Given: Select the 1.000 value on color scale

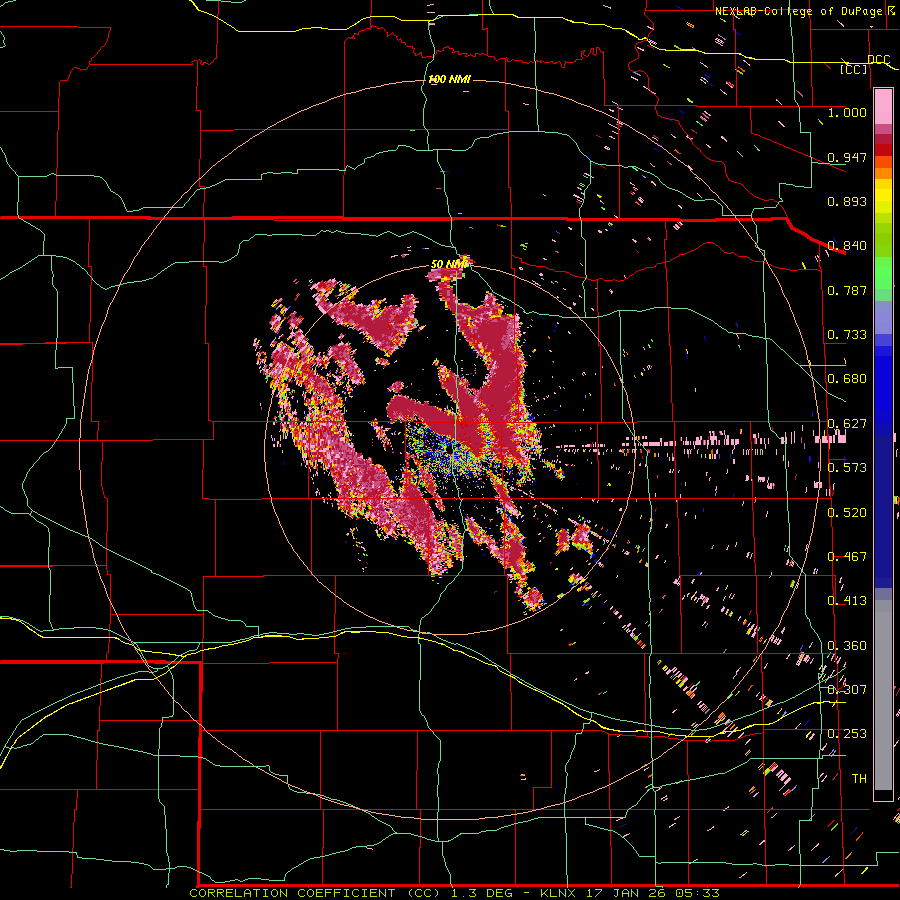Looking at the screenshot, I should coord(847,112).
